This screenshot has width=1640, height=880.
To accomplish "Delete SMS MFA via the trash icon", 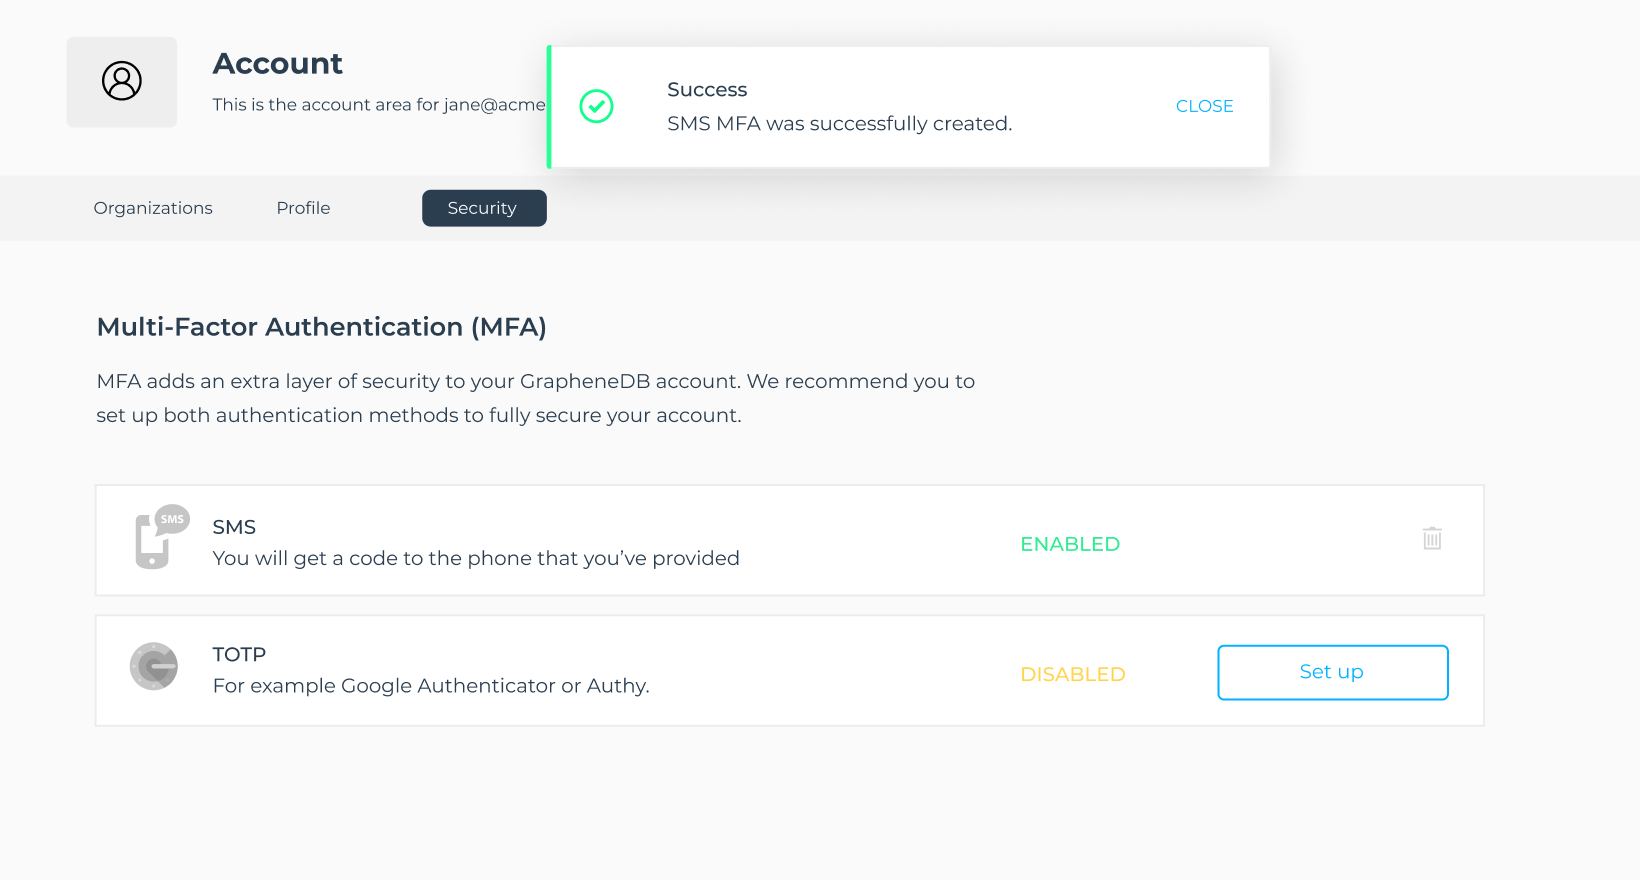I will pos(1432,538).
